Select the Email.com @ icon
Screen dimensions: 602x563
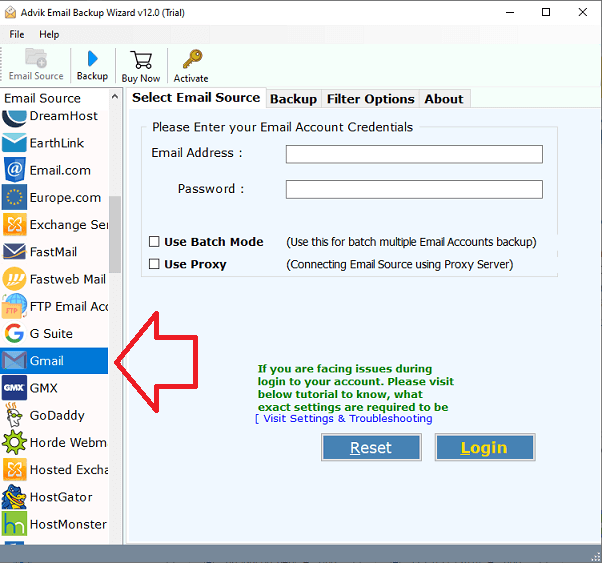pos(15,170)
